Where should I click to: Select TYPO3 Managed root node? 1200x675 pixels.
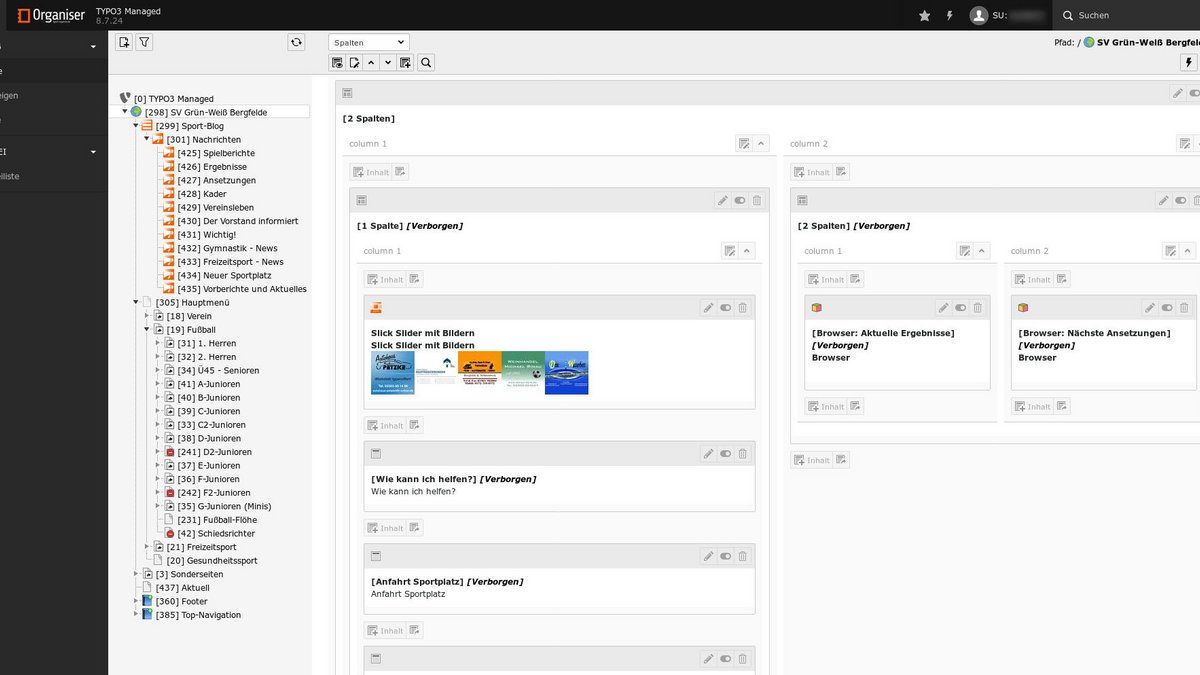pyautogui.click(x=174, y=99)
